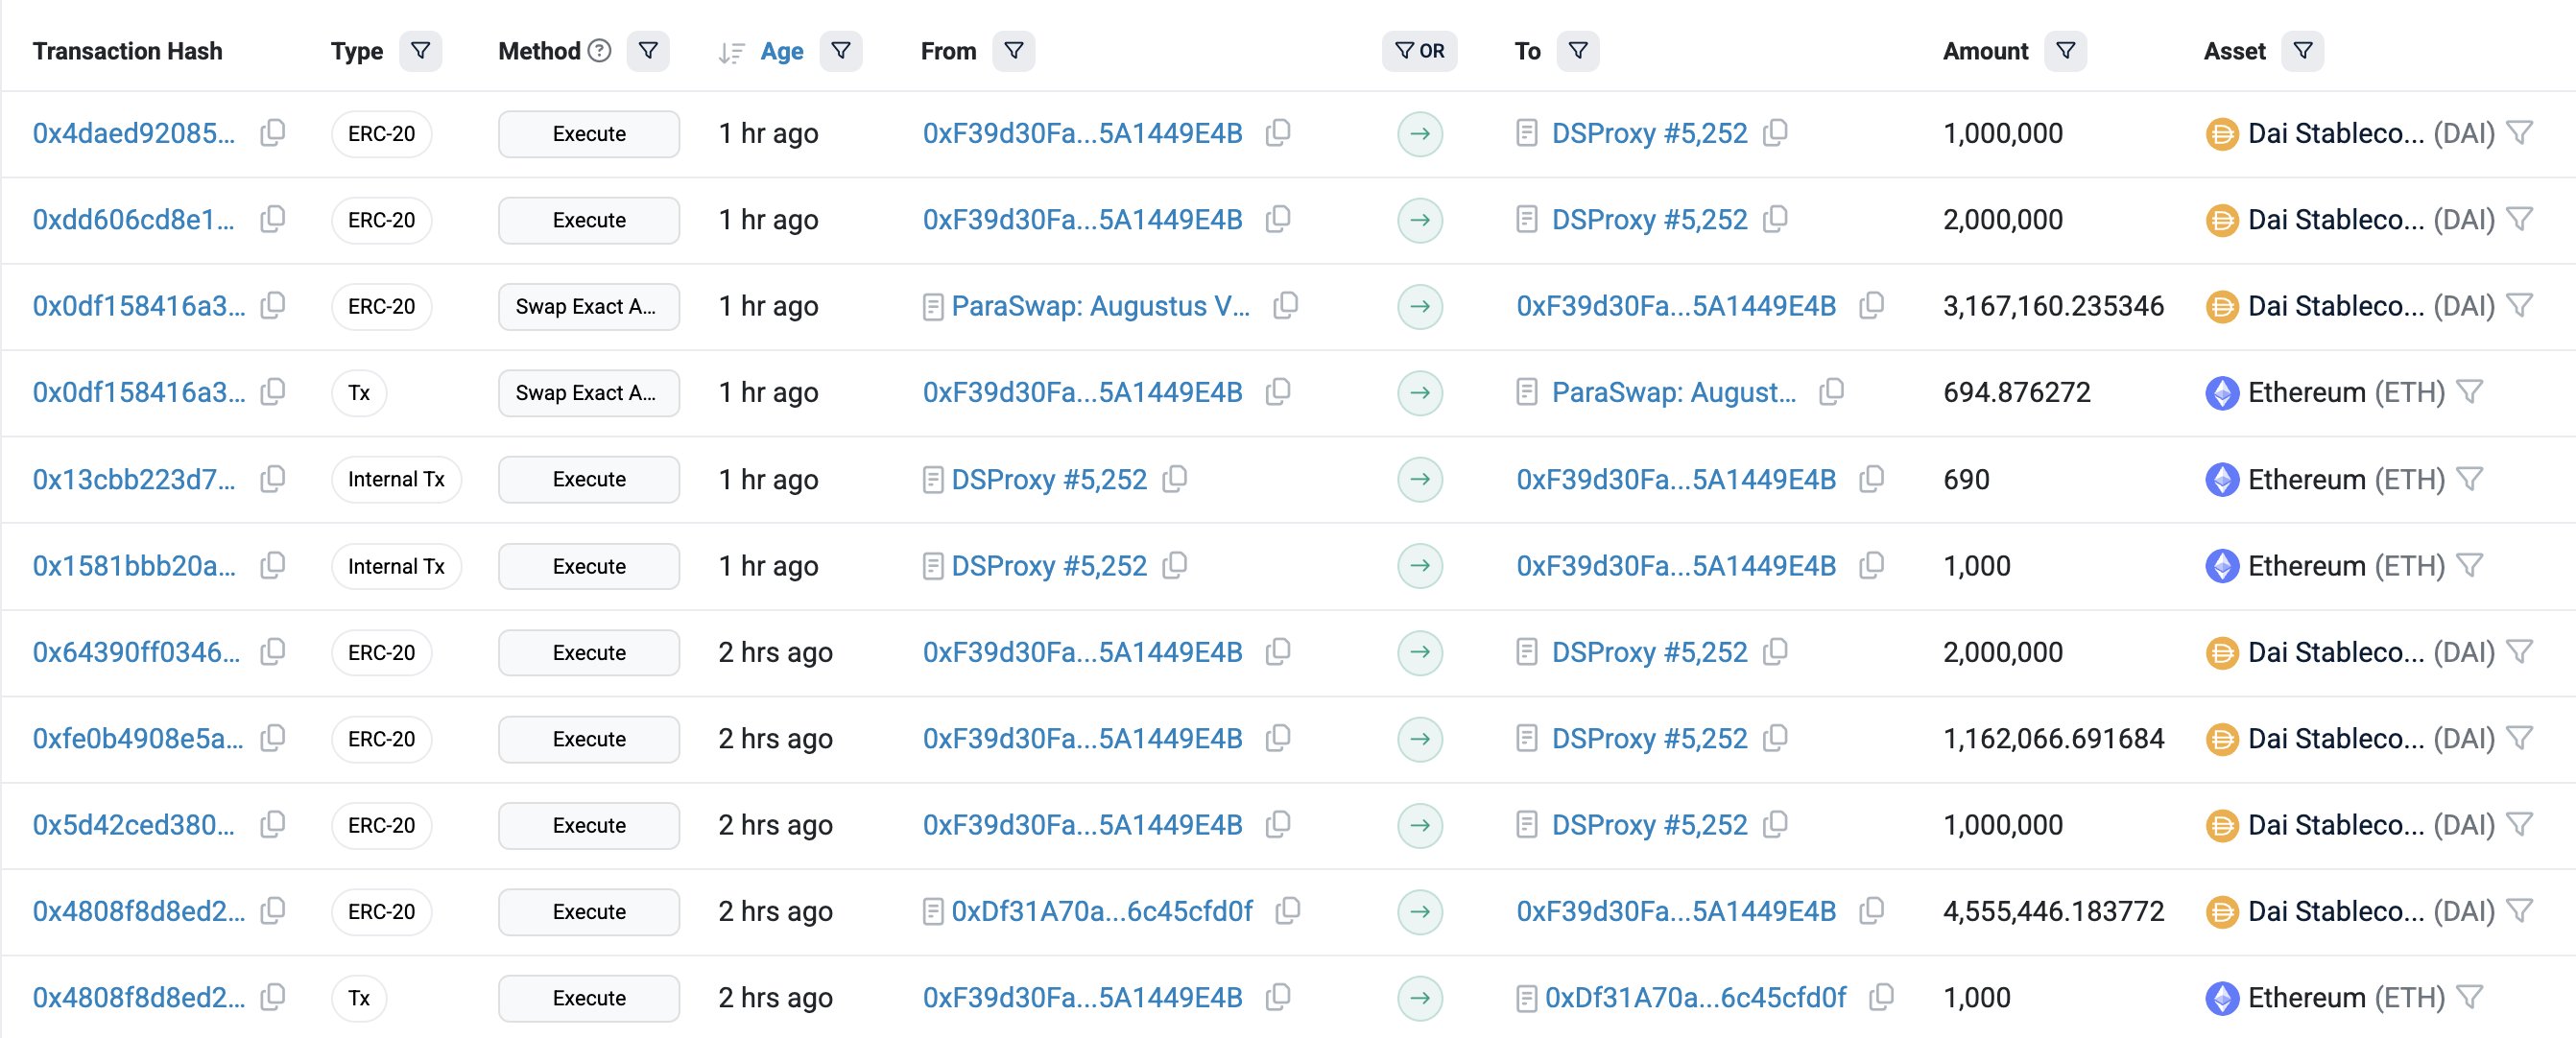This screenshot has width=2576, height=1038.
Task: Open the To column filter
Action: [x=1578, y=51]
